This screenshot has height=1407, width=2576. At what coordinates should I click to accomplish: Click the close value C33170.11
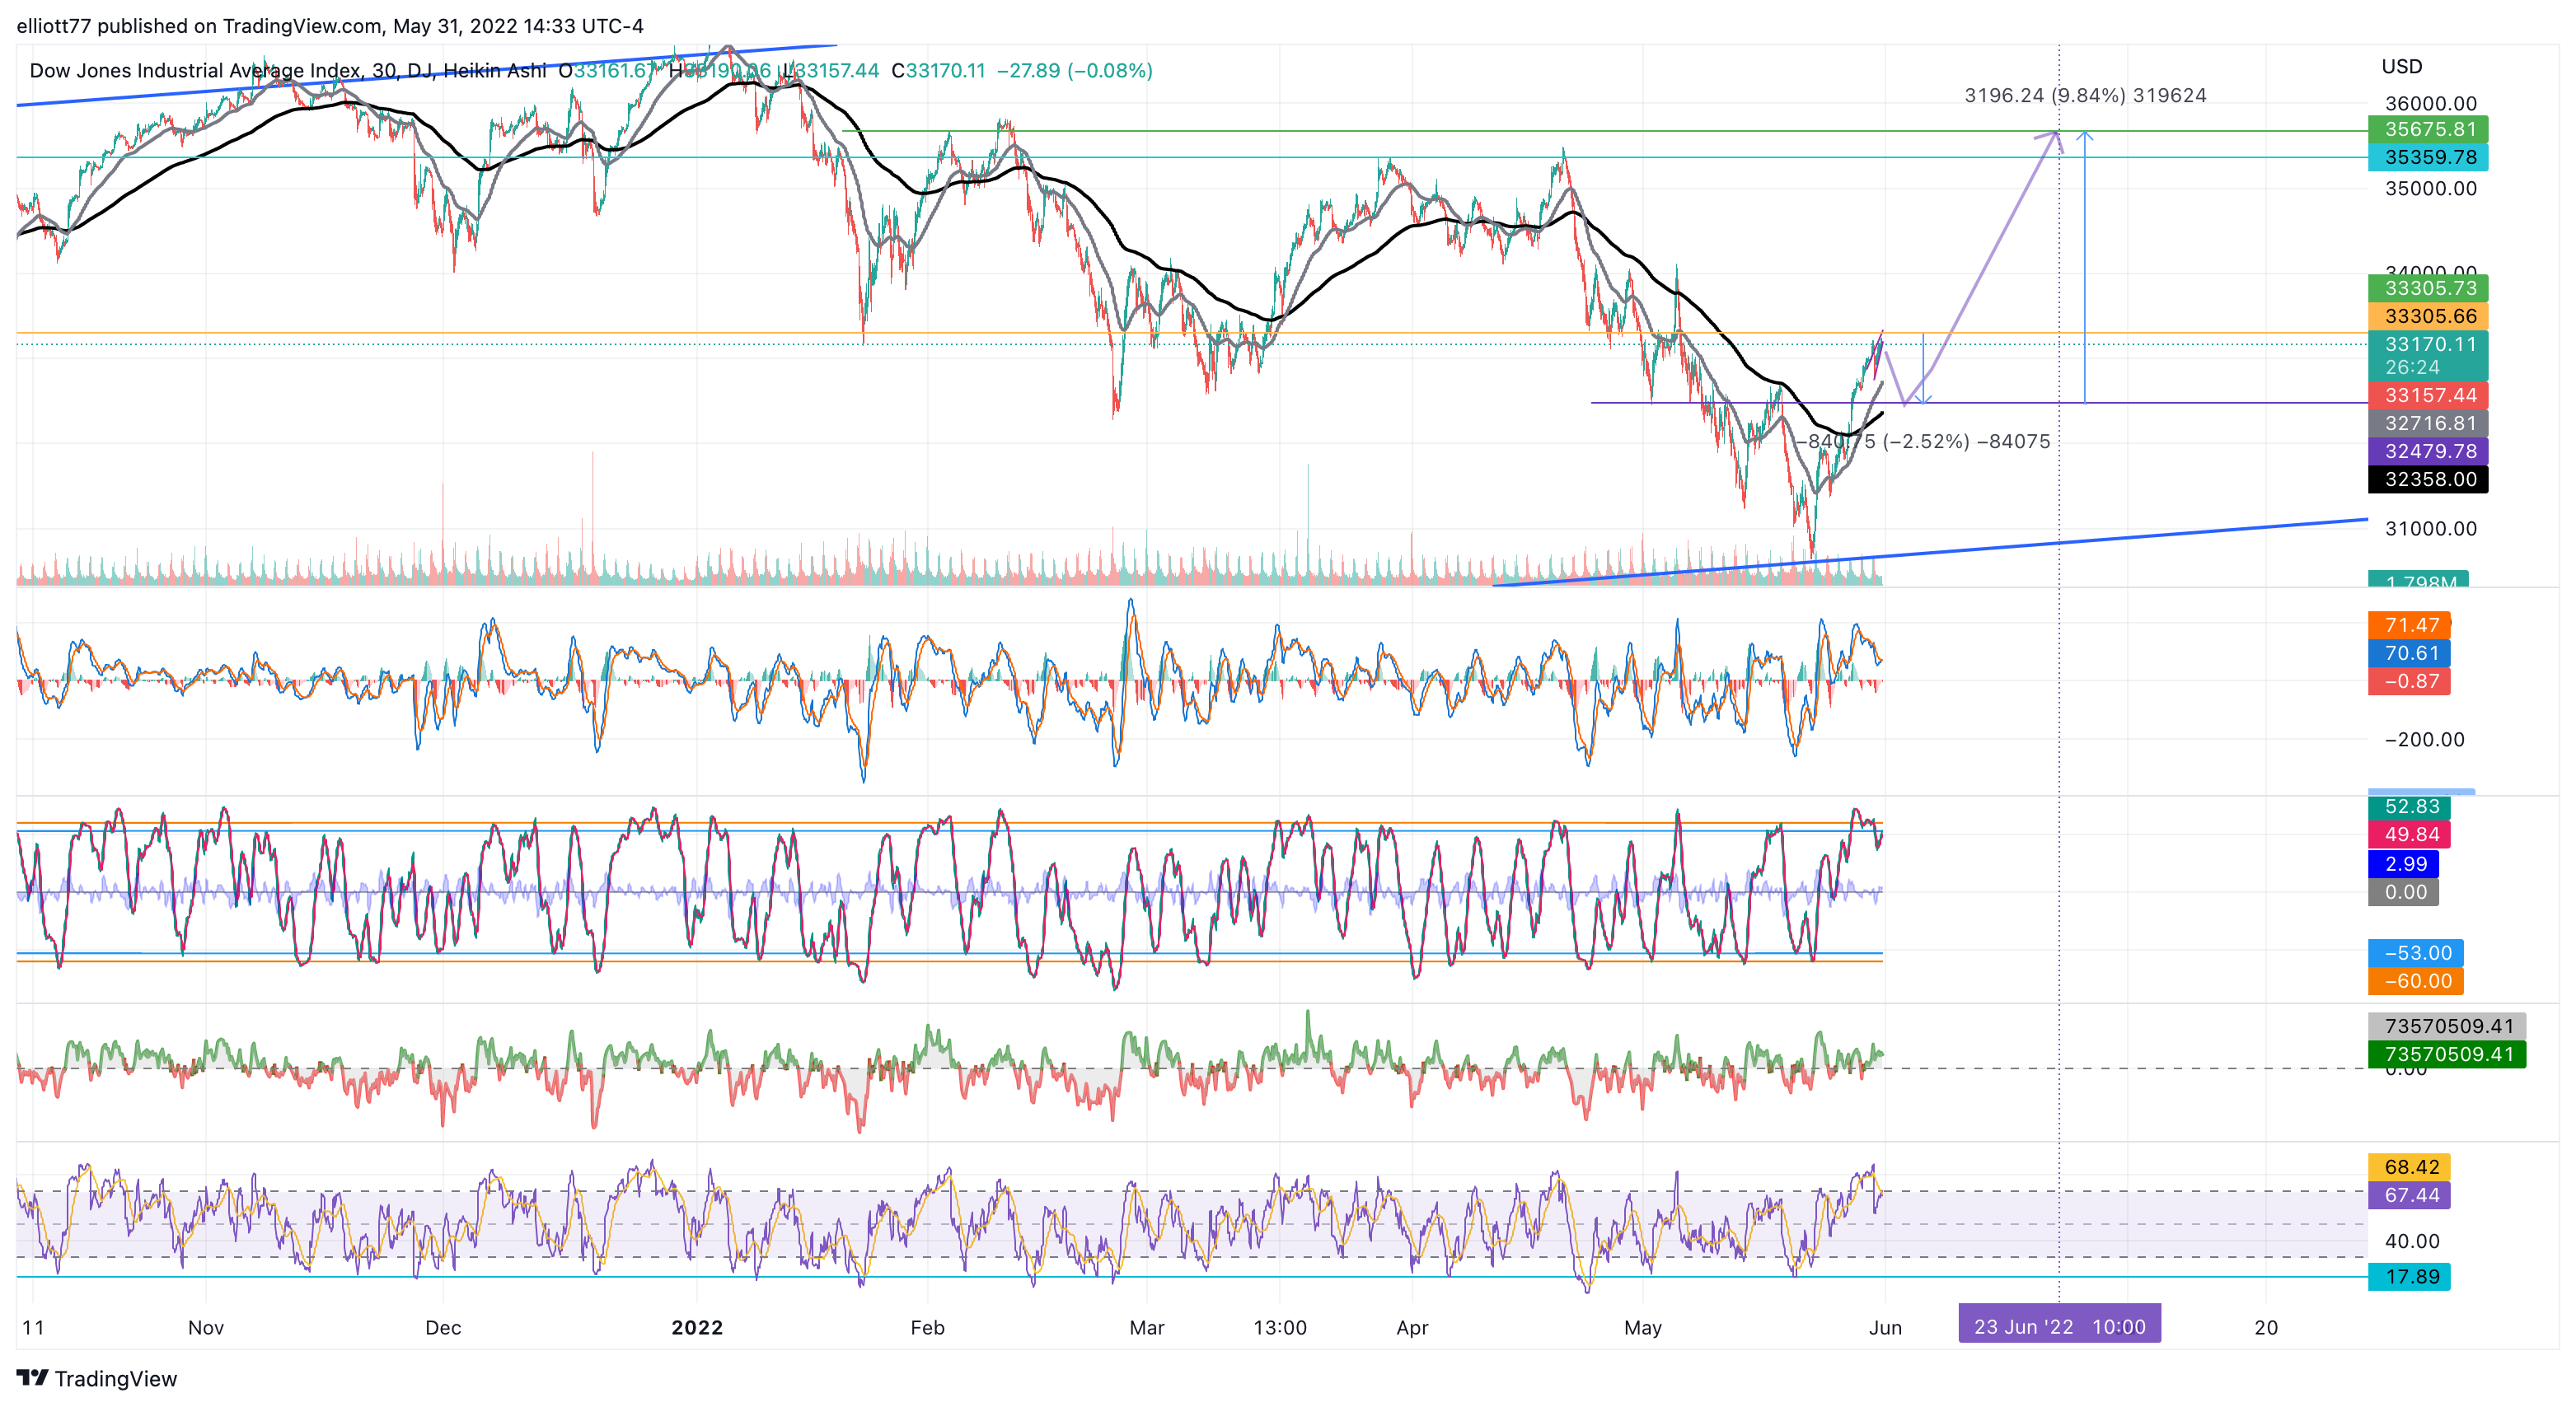pyautogui.click(x=938, y=71)
